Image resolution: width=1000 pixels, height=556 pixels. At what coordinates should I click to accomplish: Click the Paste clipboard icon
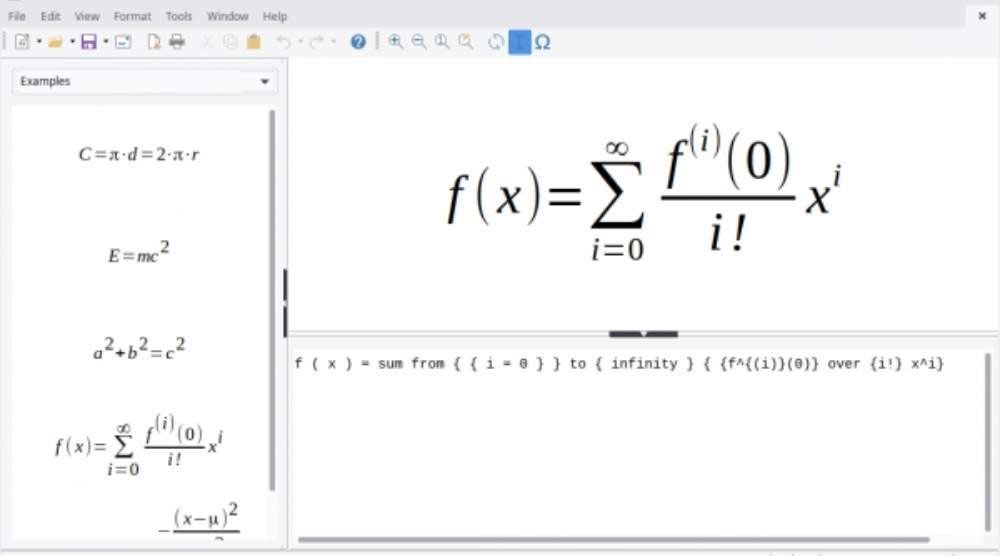(x=254, y=42)
